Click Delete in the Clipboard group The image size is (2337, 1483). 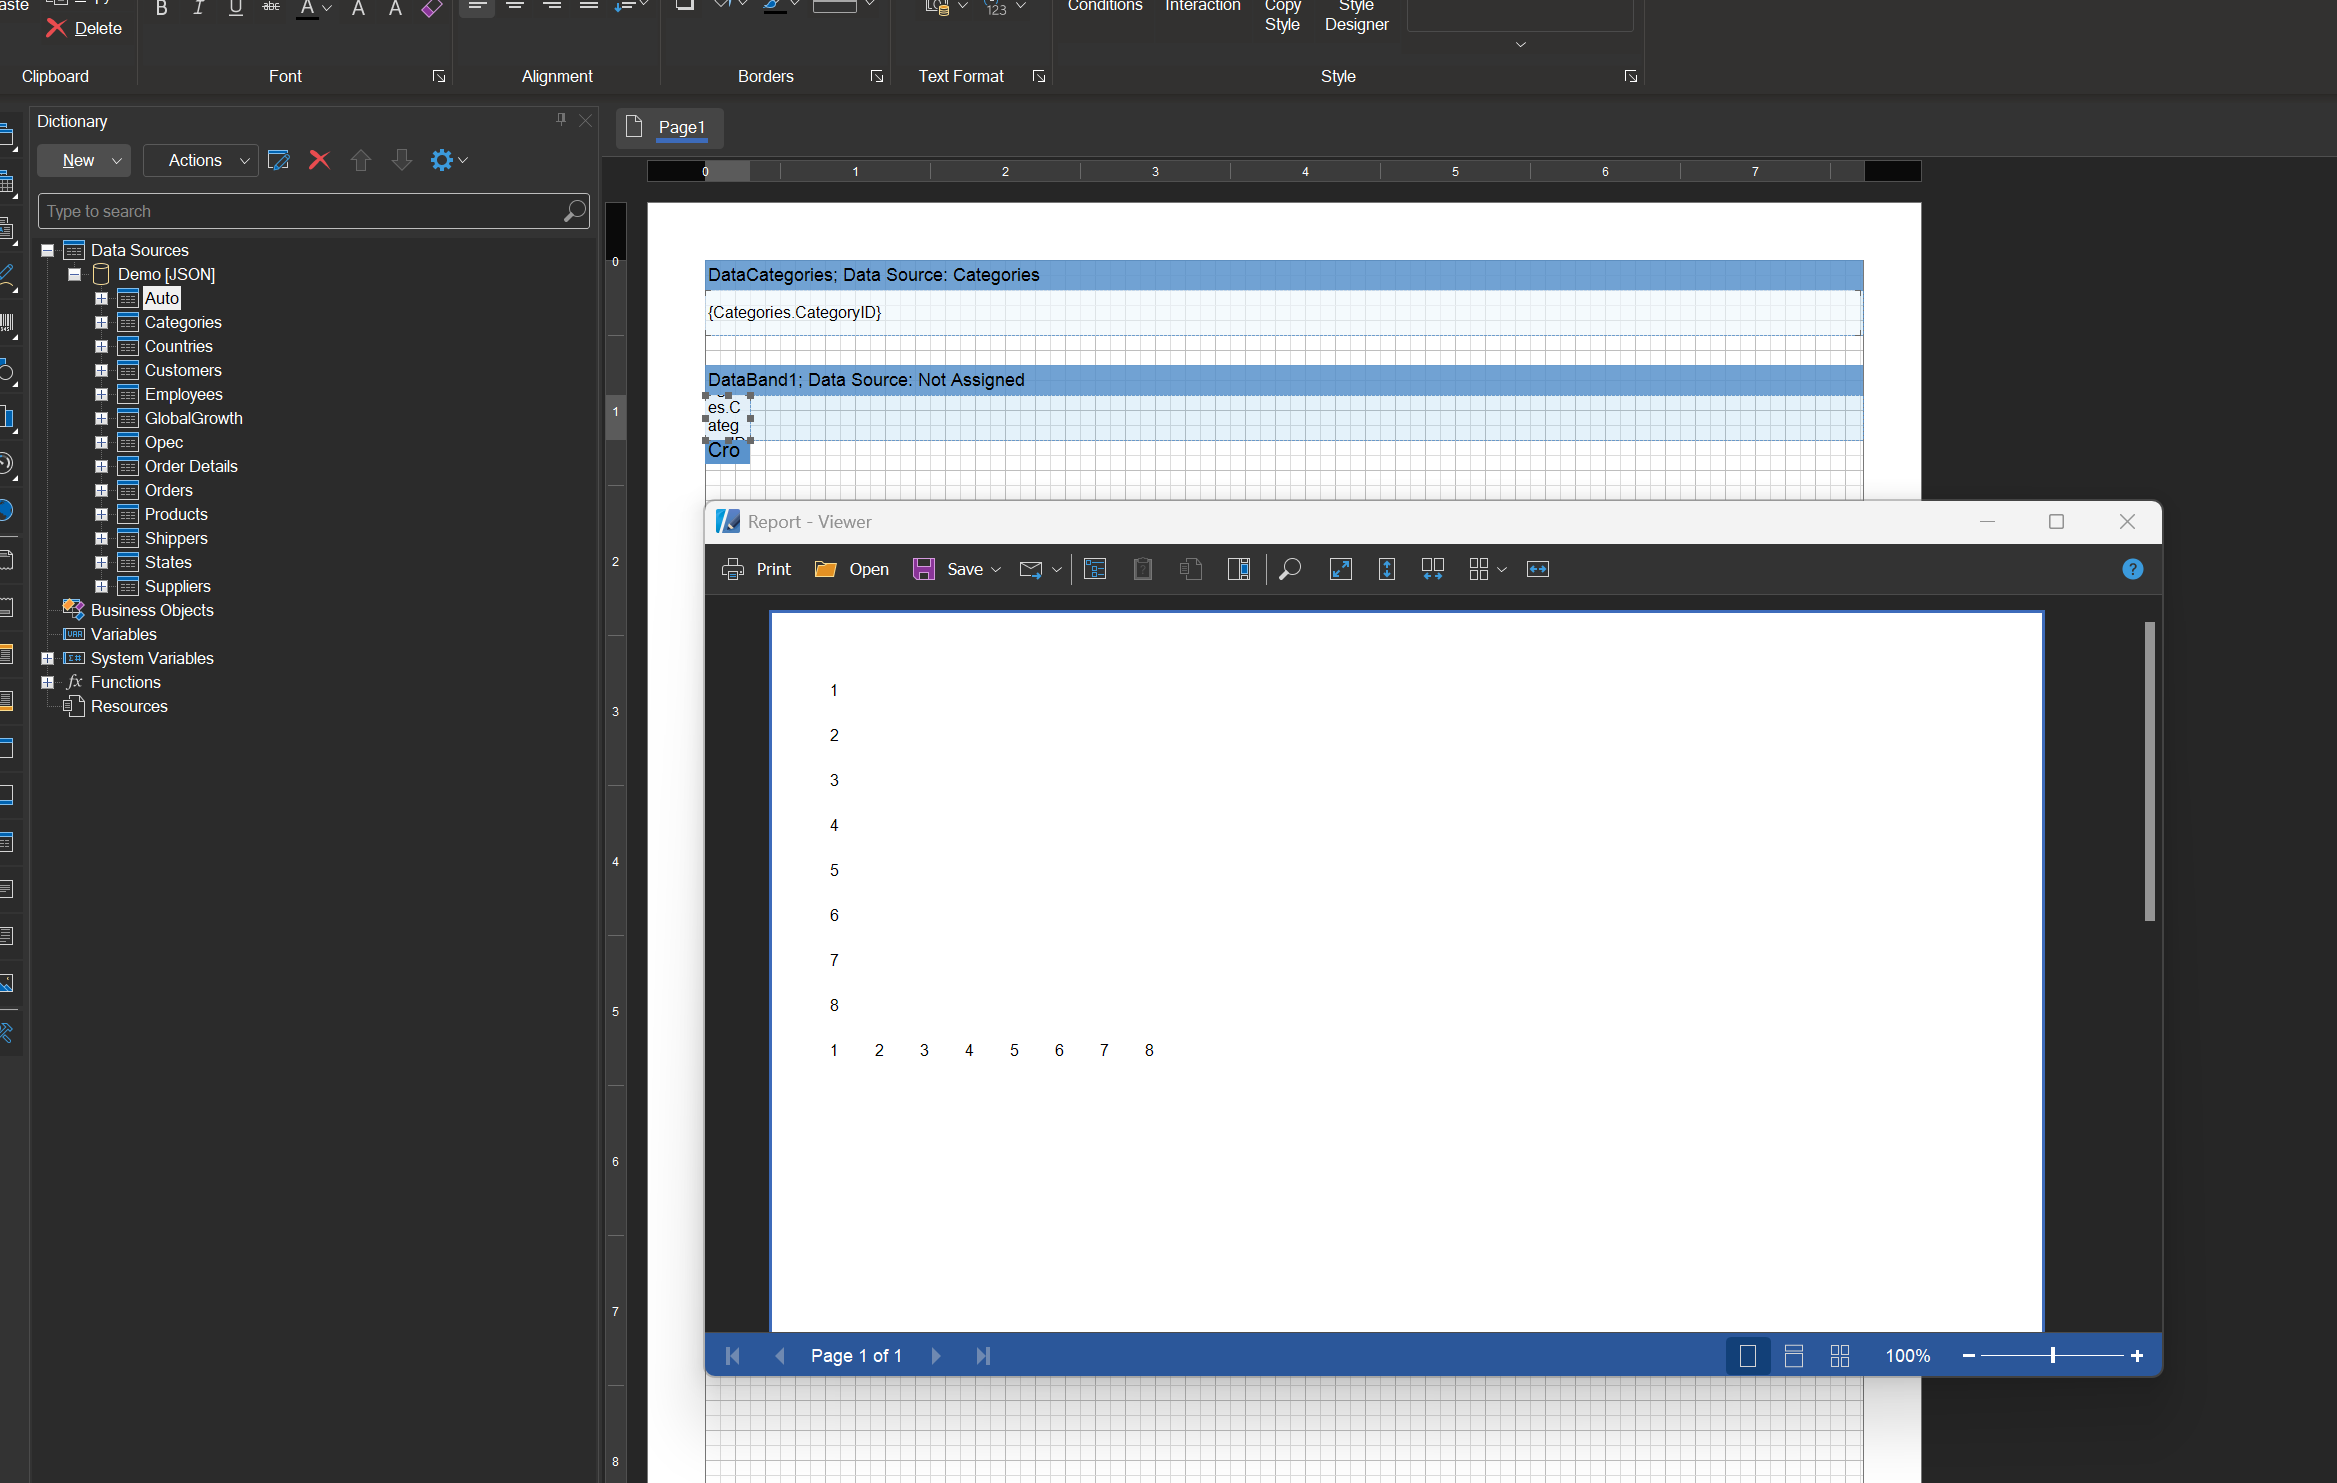tap(84, 28)
